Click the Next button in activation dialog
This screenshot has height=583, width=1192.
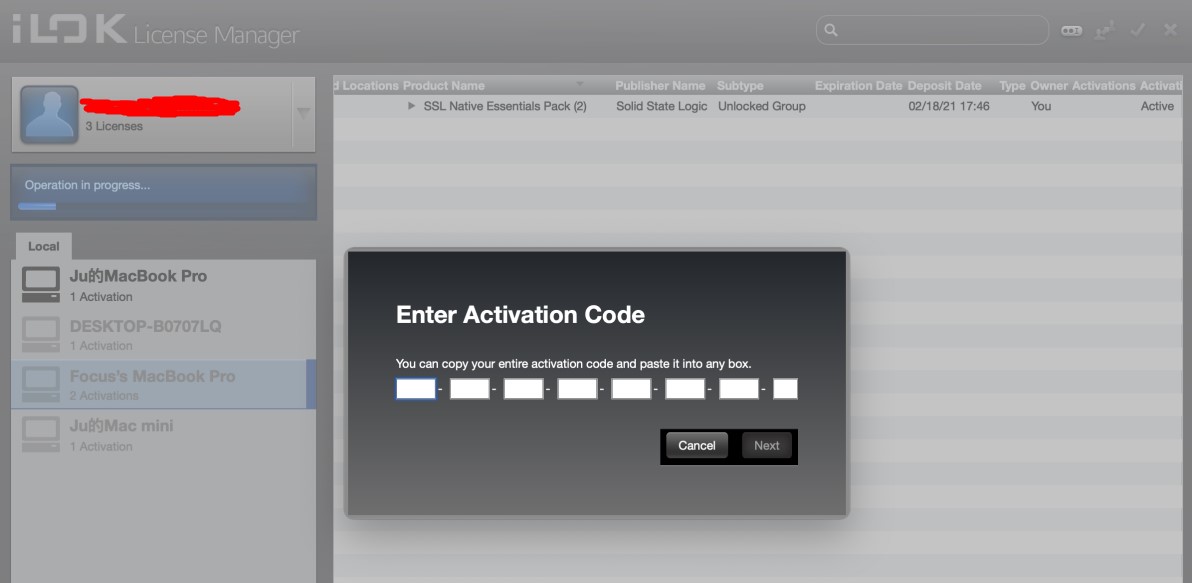(x=766, y=445)
